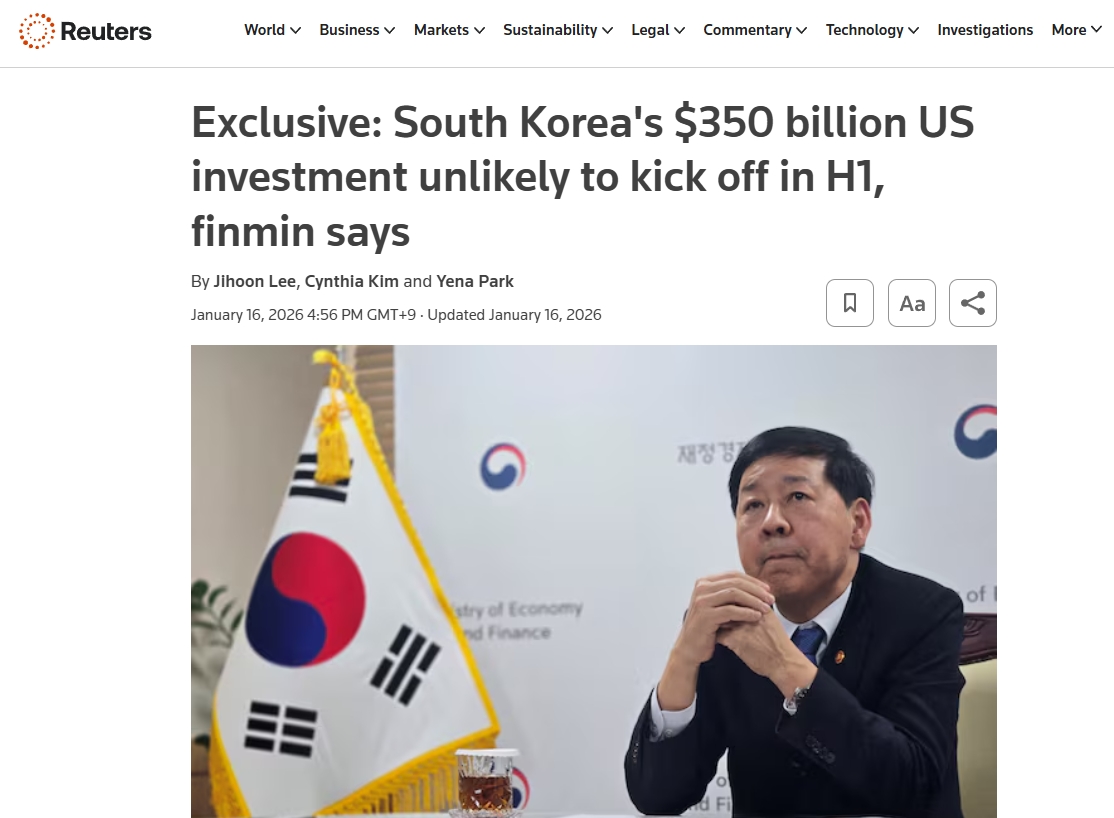Click the Reuters wordmark text

pyautogui.click(x=106, y=31)
